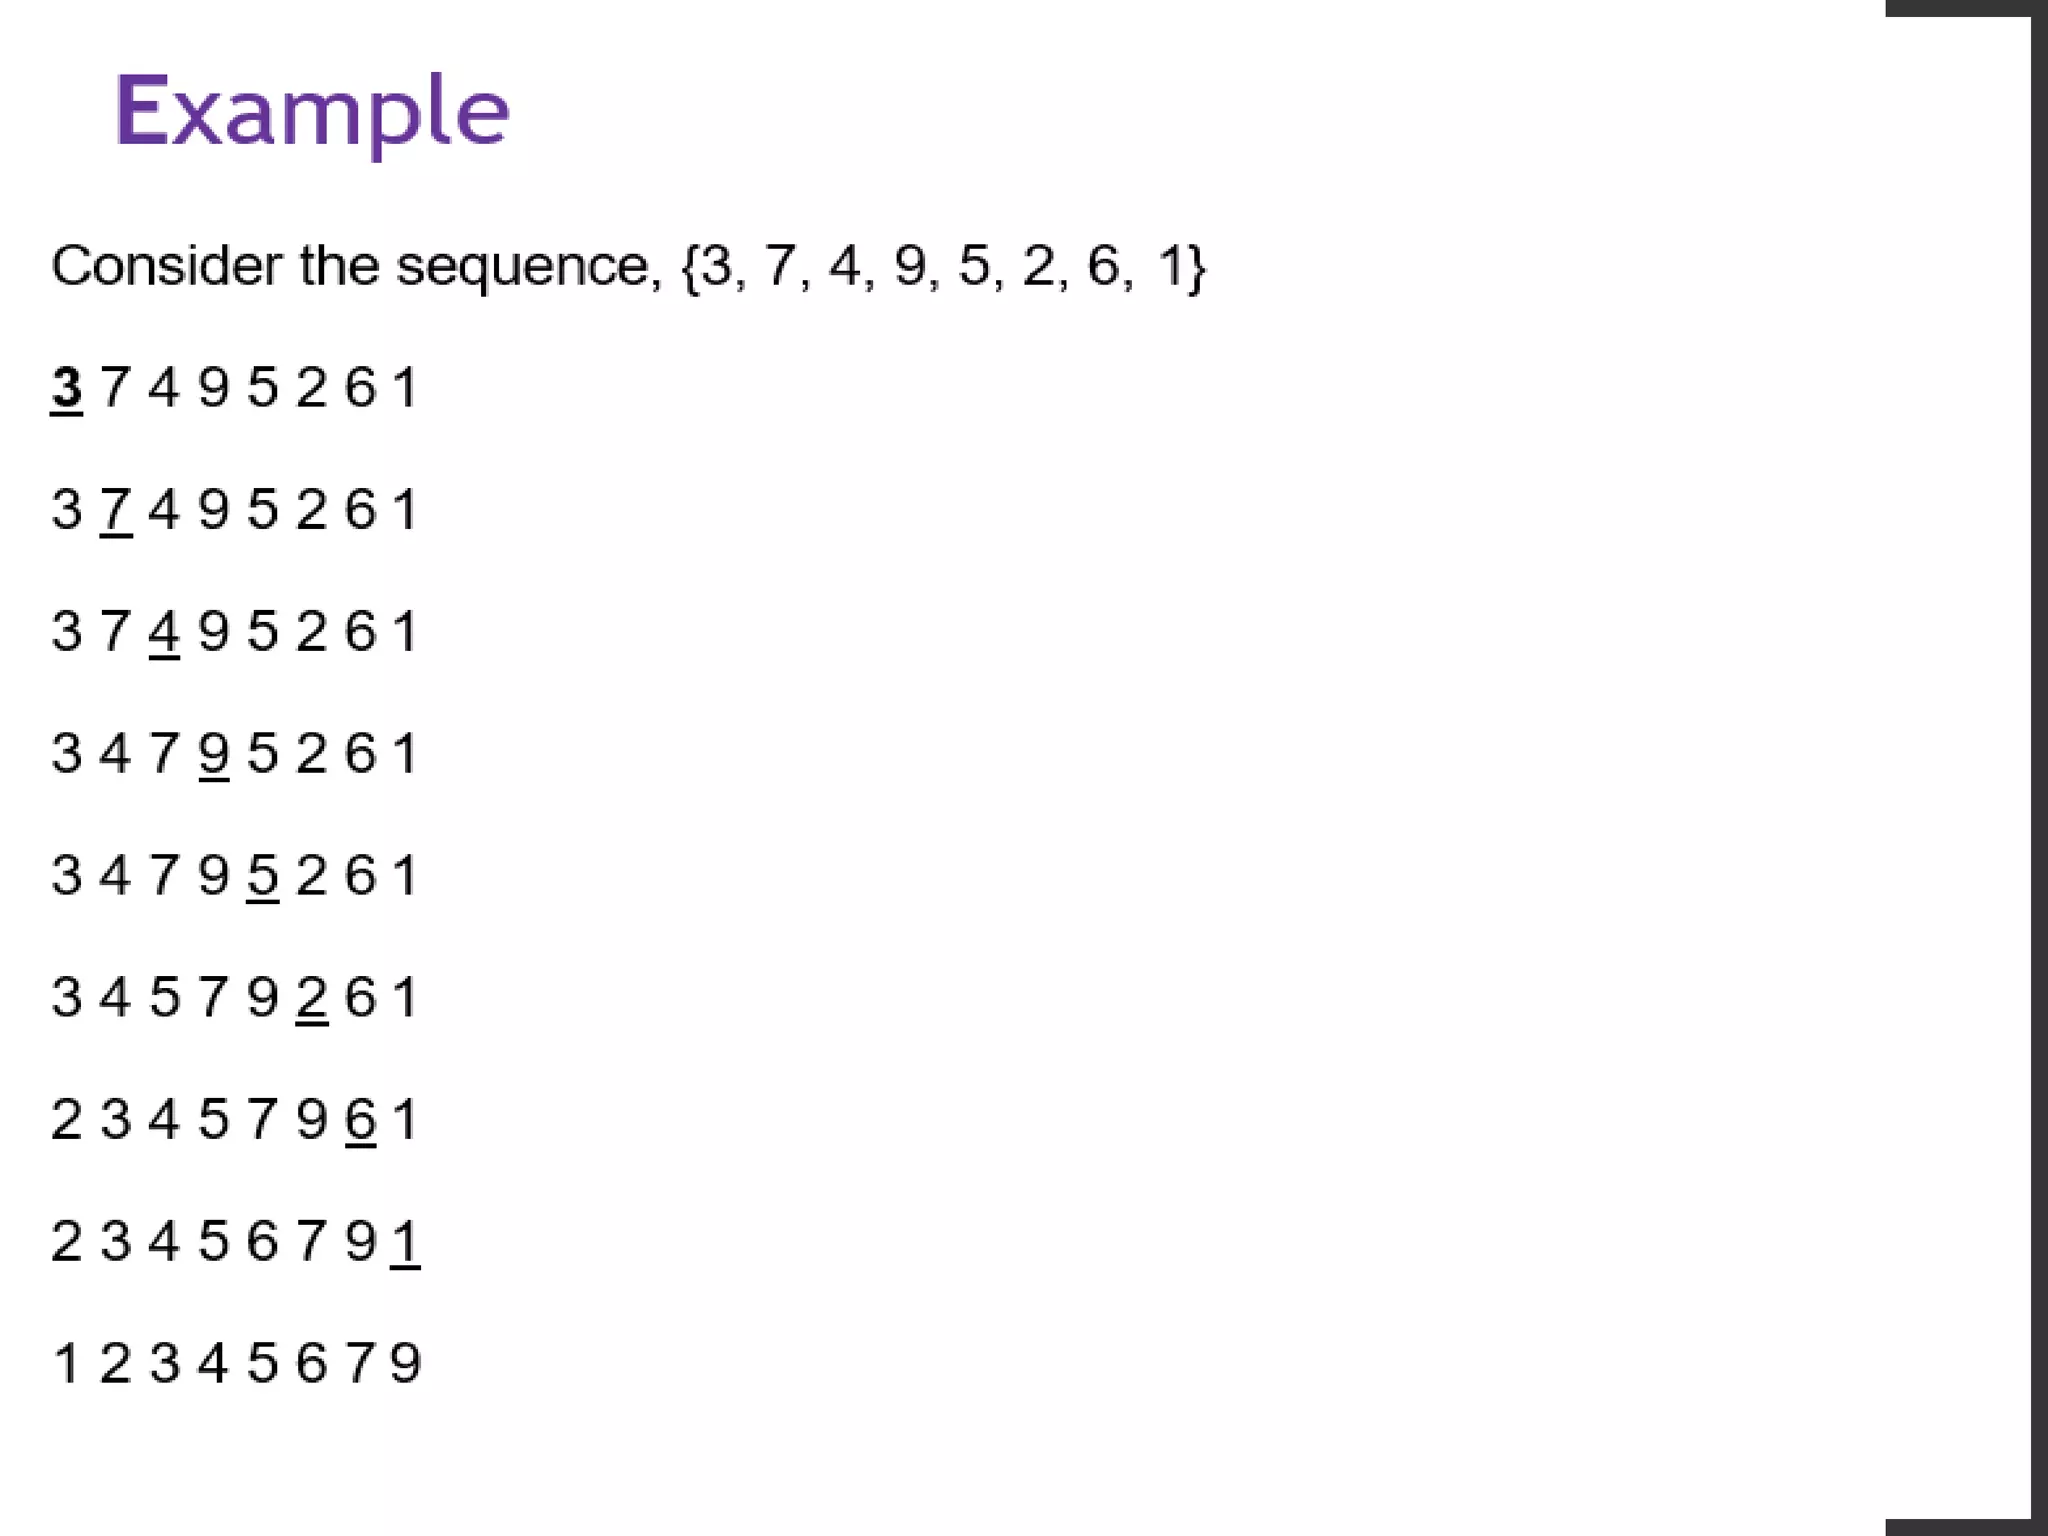This screenshot has height=1536, width=2048.
Task: Click the underlined 5
Action: pos(262,877)
